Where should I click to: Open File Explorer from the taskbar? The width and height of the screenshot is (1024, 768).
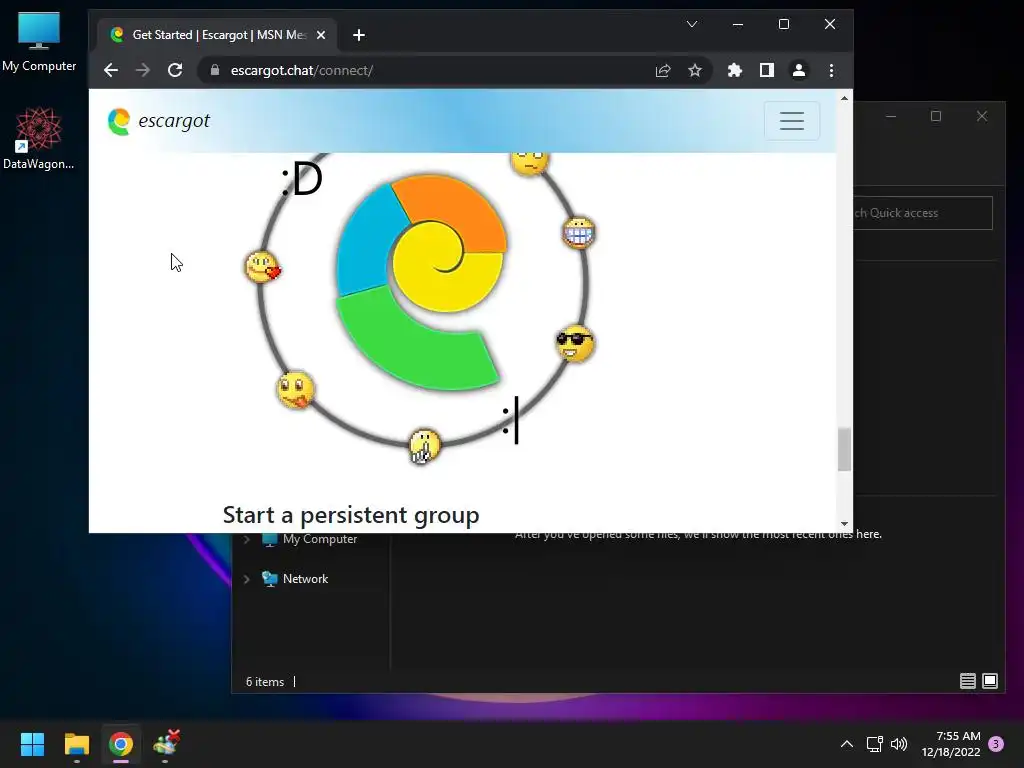pos(76,744)
